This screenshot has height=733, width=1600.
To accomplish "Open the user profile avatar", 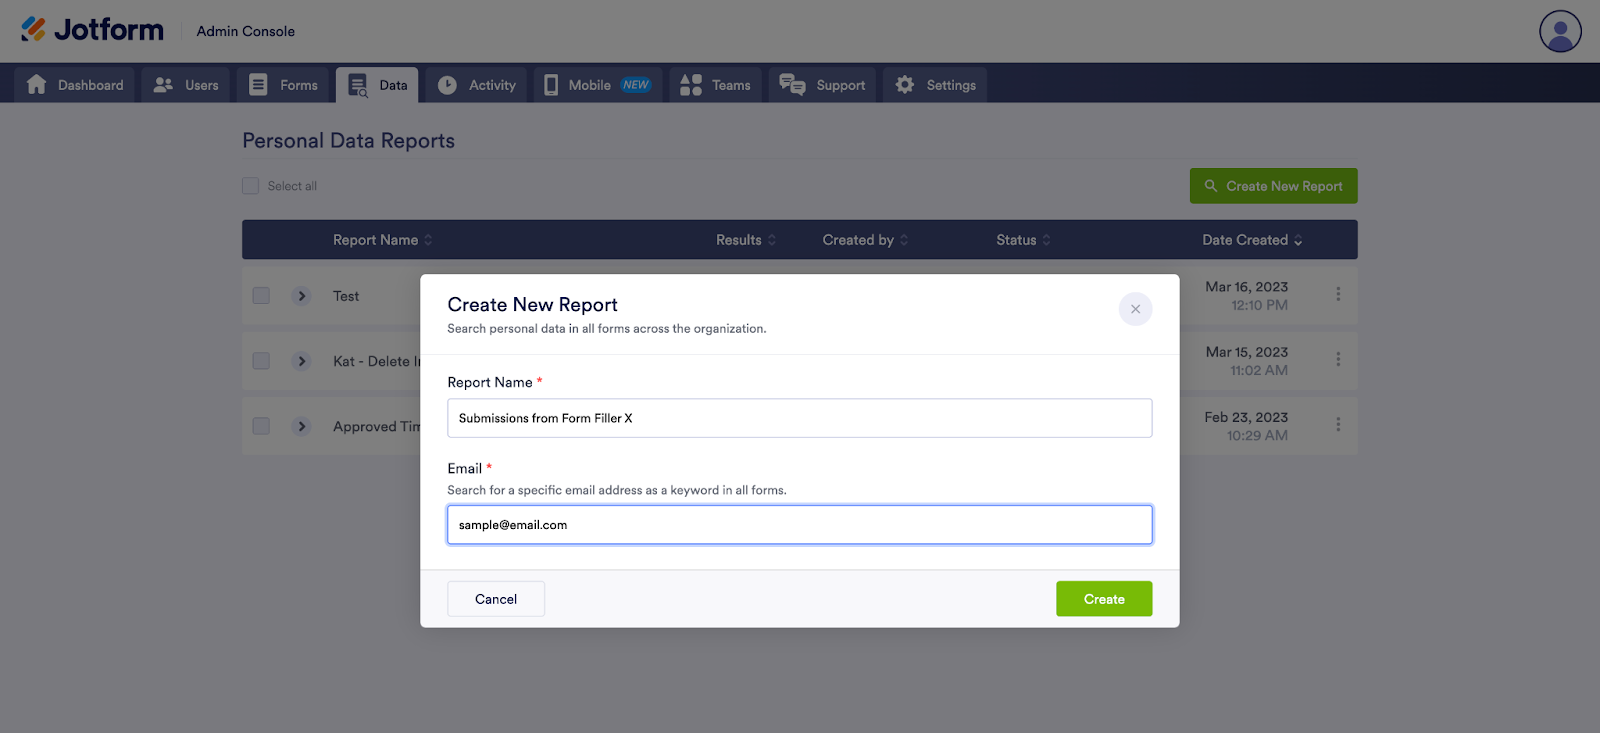I will [x=1560, y=31].
